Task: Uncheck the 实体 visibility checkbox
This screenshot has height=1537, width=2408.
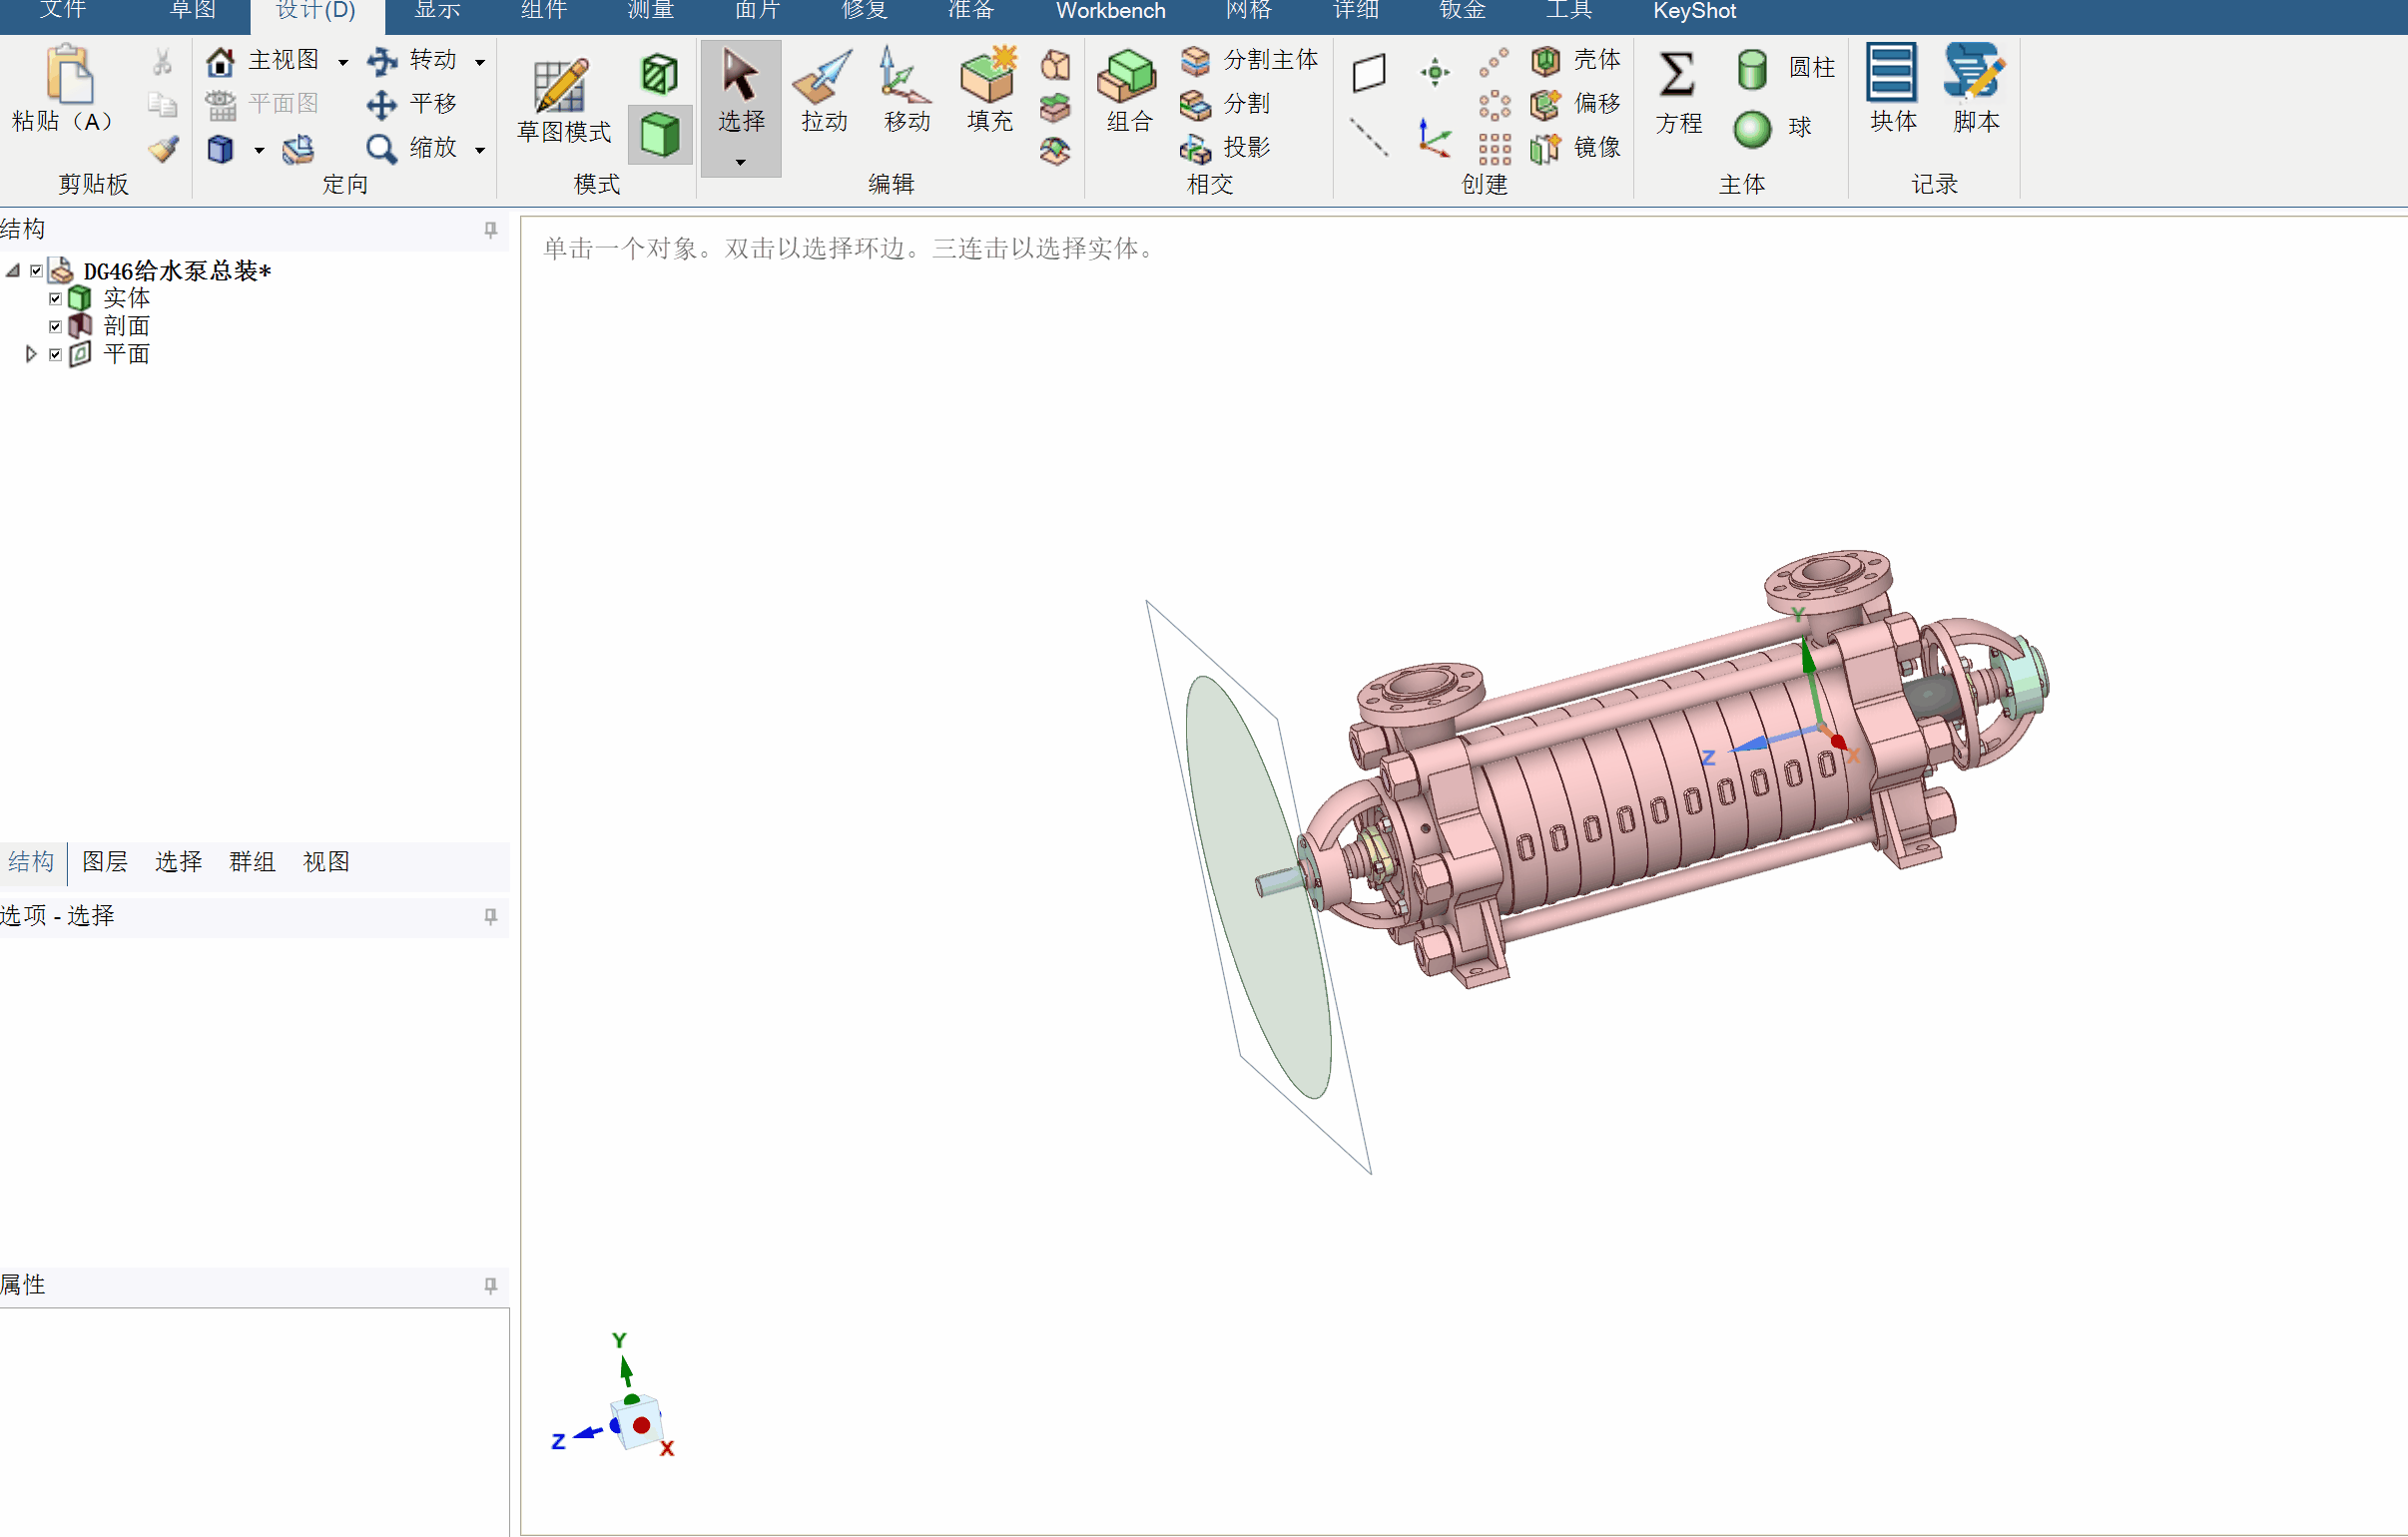Action: pyautogui.click(x=55, y=298)
